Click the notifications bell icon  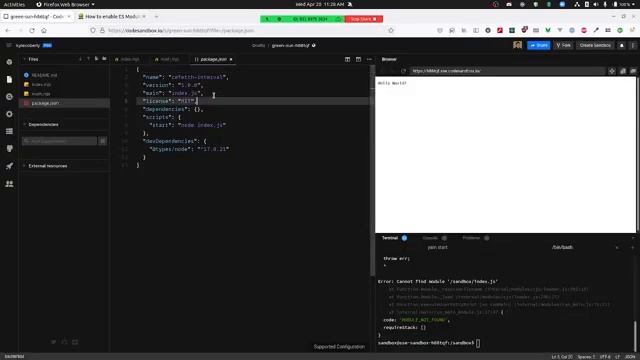622,45
